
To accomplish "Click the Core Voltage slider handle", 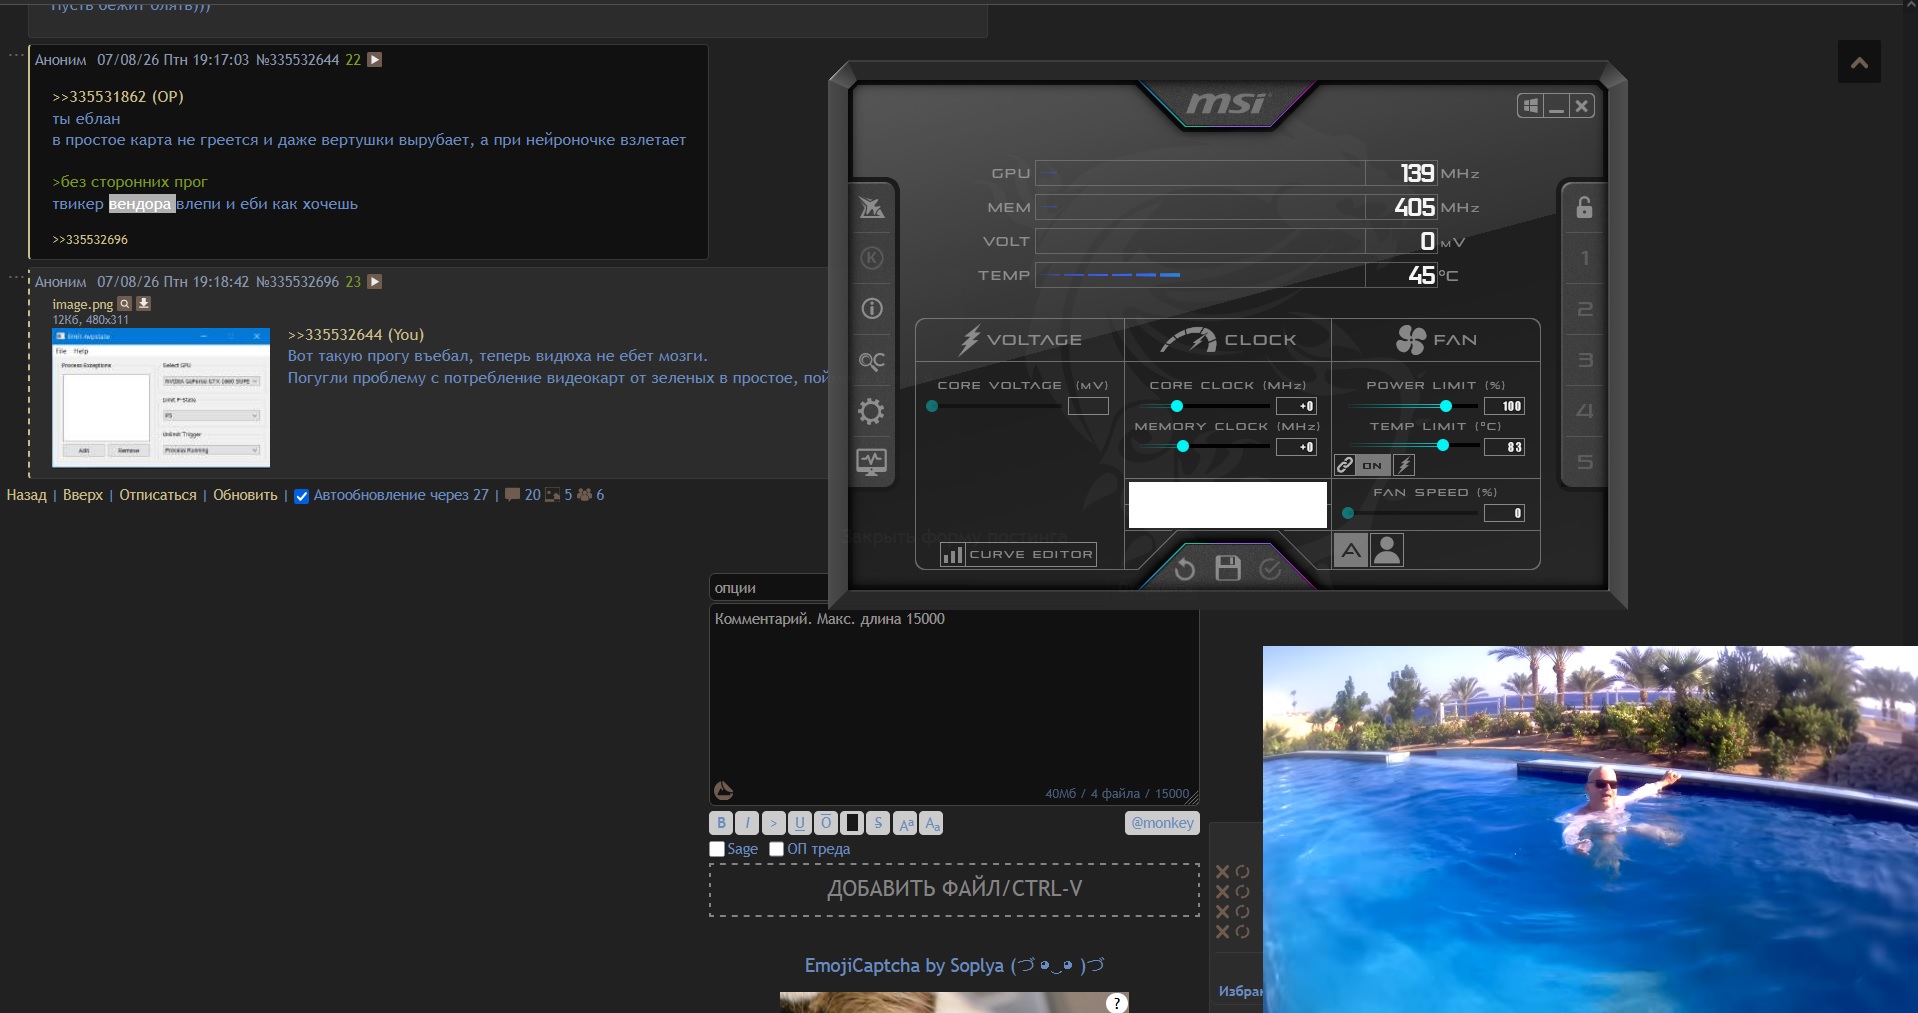I will click(x=932, y=406).
